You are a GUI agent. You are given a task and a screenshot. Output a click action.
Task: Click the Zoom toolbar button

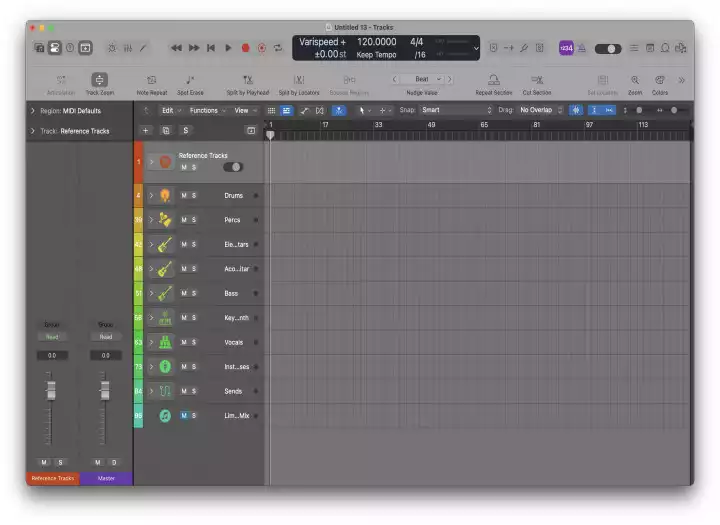coord(635,85)
